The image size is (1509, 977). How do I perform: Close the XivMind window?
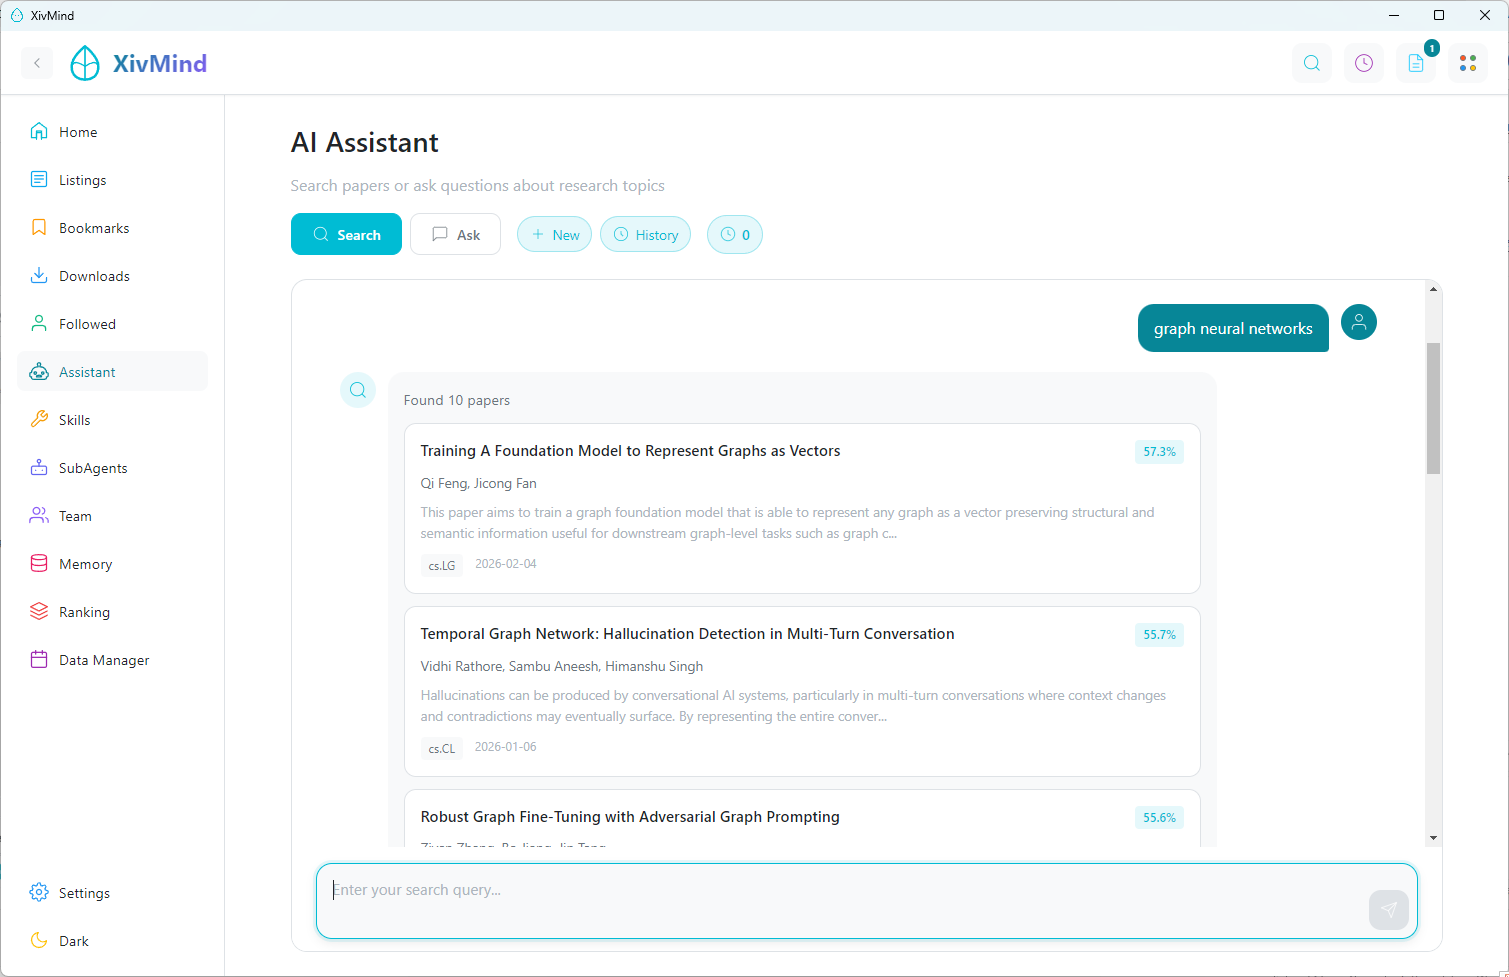(1485, 15)
